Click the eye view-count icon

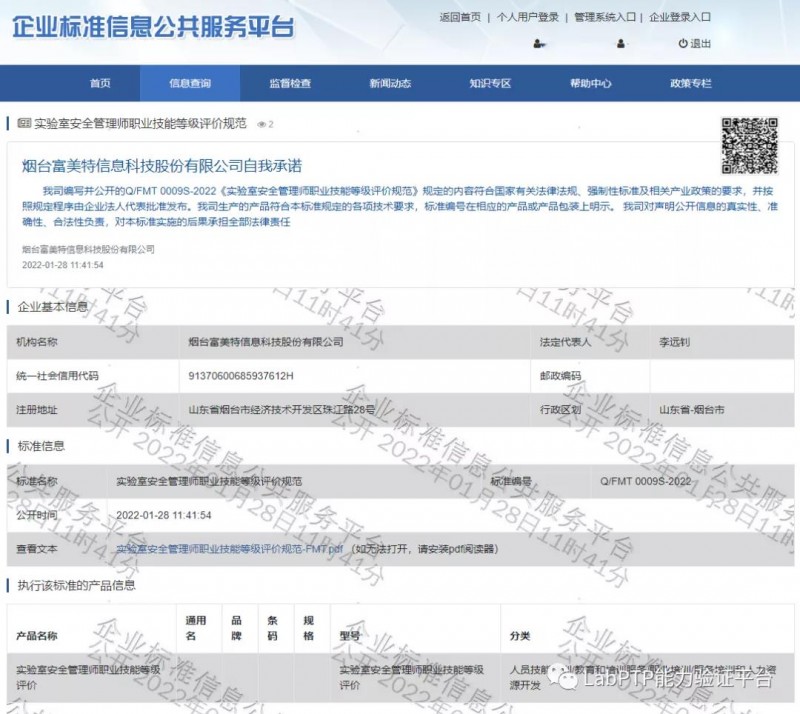click(262, 124)
